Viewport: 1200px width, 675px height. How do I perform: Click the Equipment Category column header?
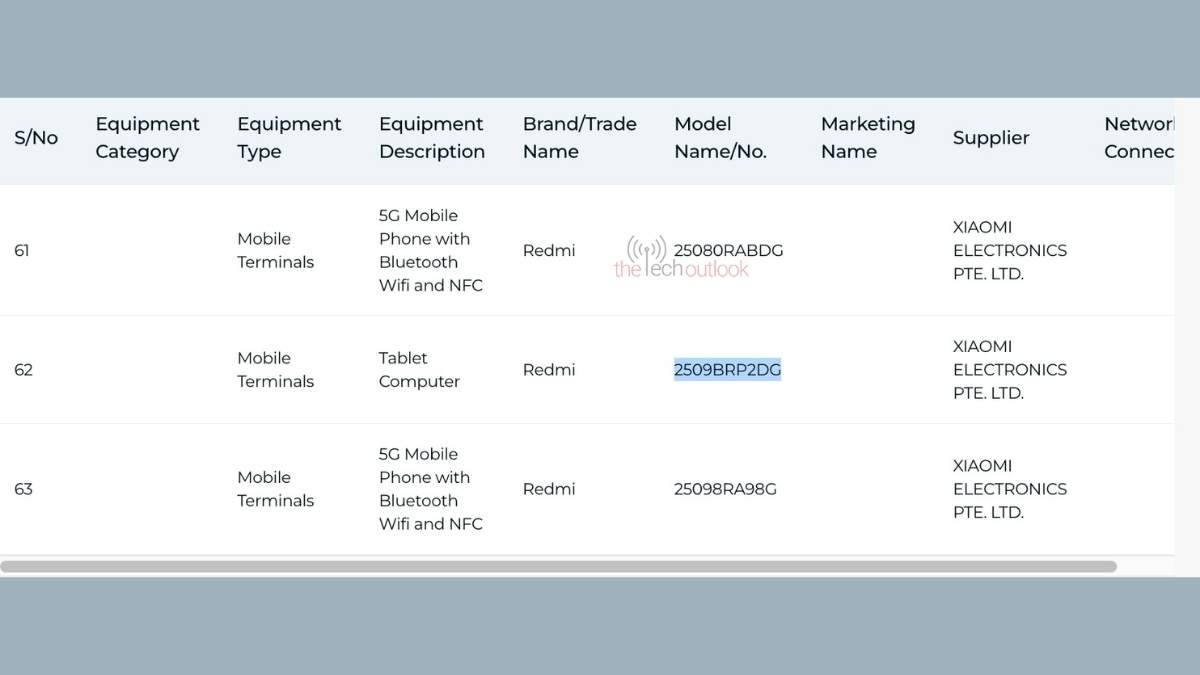(x=147, y=138)
